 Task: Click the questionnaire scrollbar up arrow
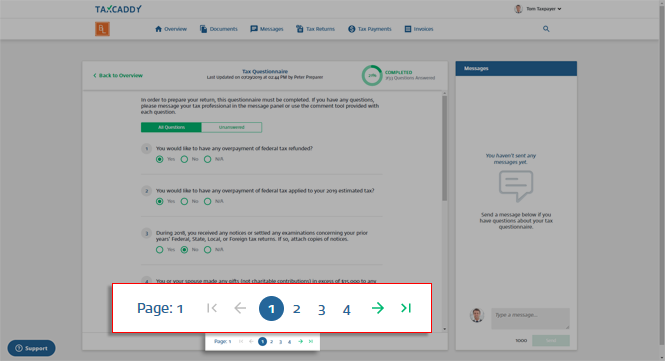click(x=444, y=93)
